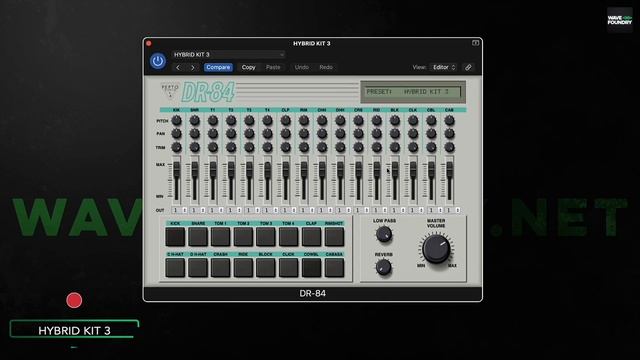Image resolution: width=640 pixels, height=360 pixels.
Task: Trigger the TOM 1 drum pad
Action: coord(220,237)
